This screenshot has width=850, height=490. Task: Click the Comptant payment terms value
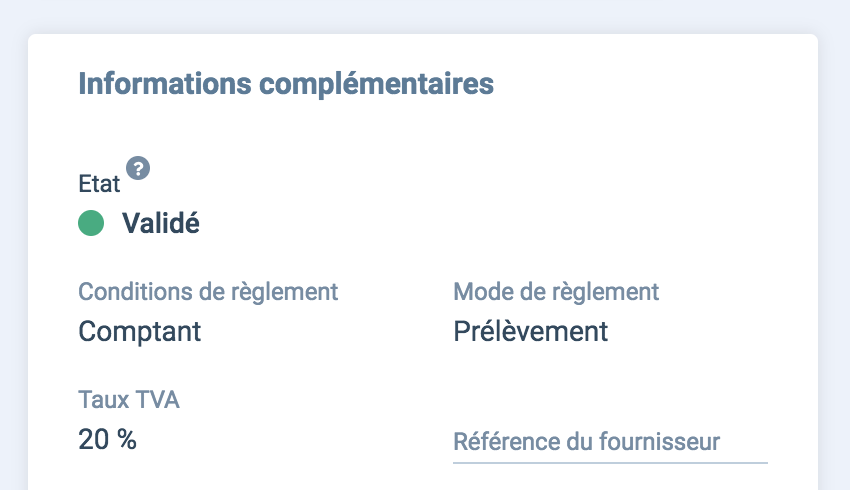(x=140, y=331)
